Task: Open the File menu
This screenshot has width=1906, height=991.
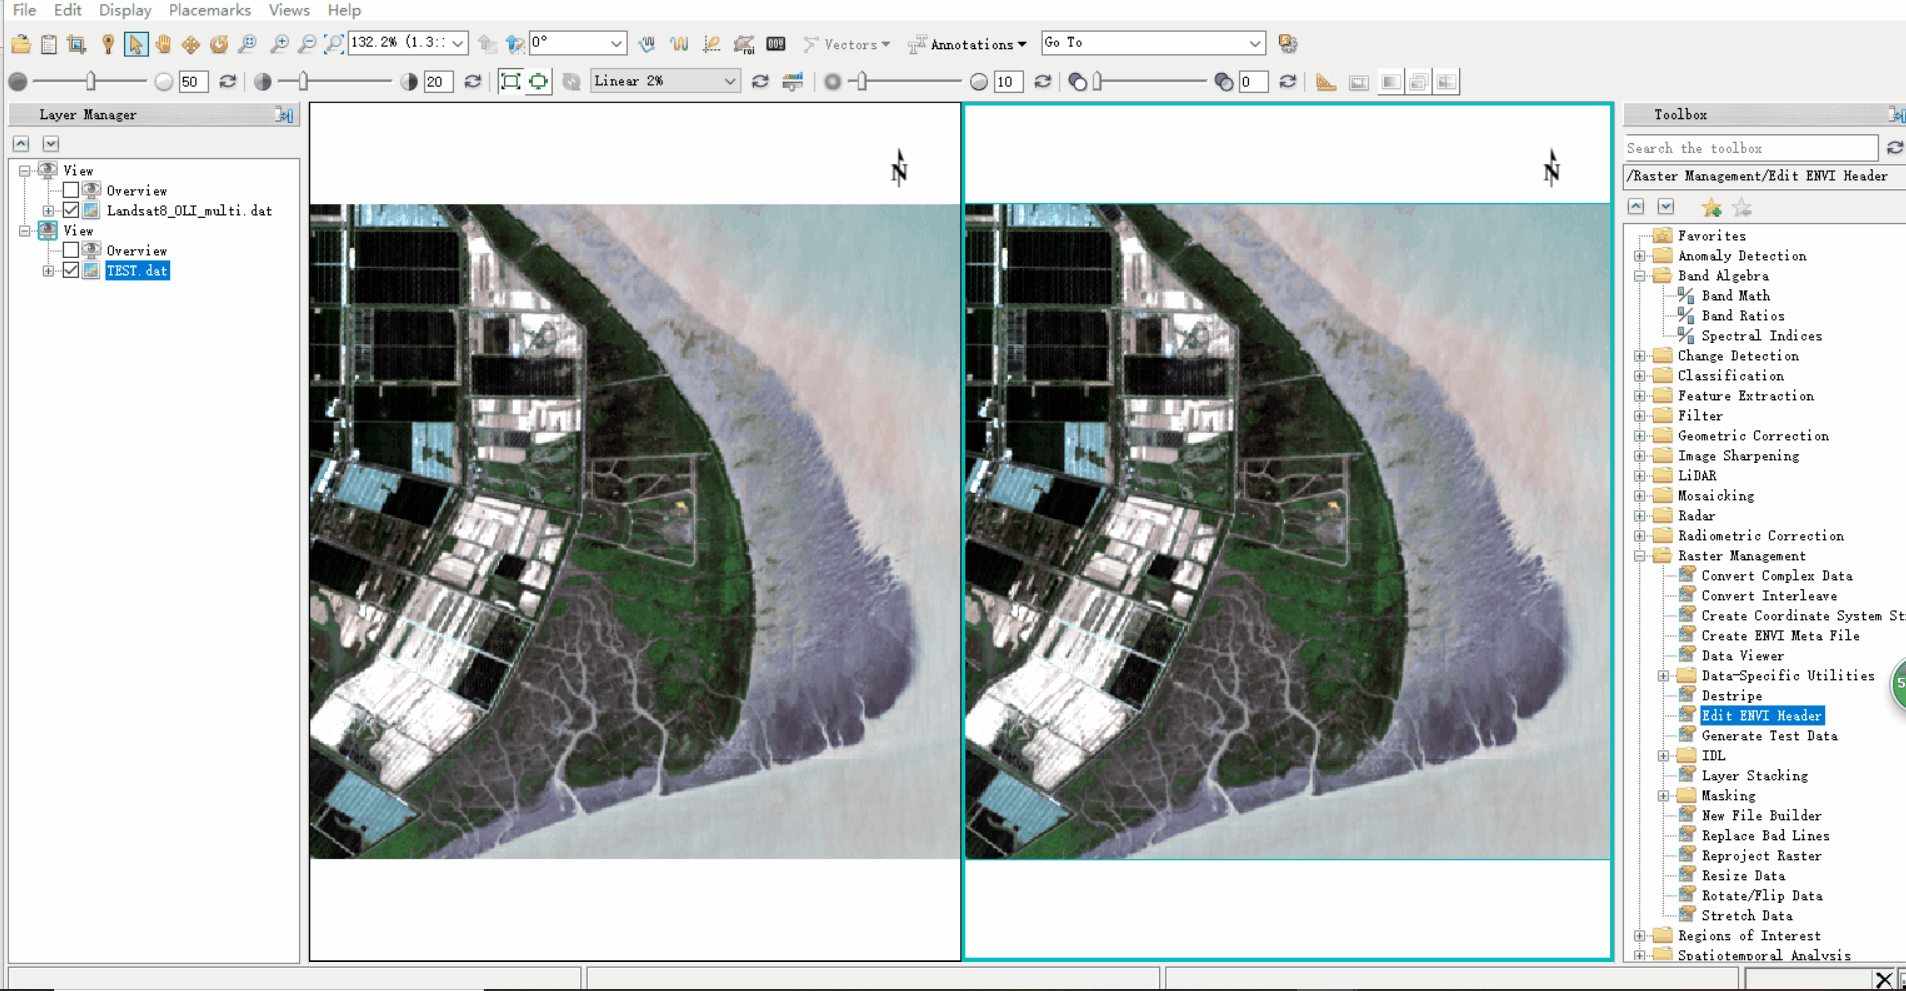Action: coord(24,10)
